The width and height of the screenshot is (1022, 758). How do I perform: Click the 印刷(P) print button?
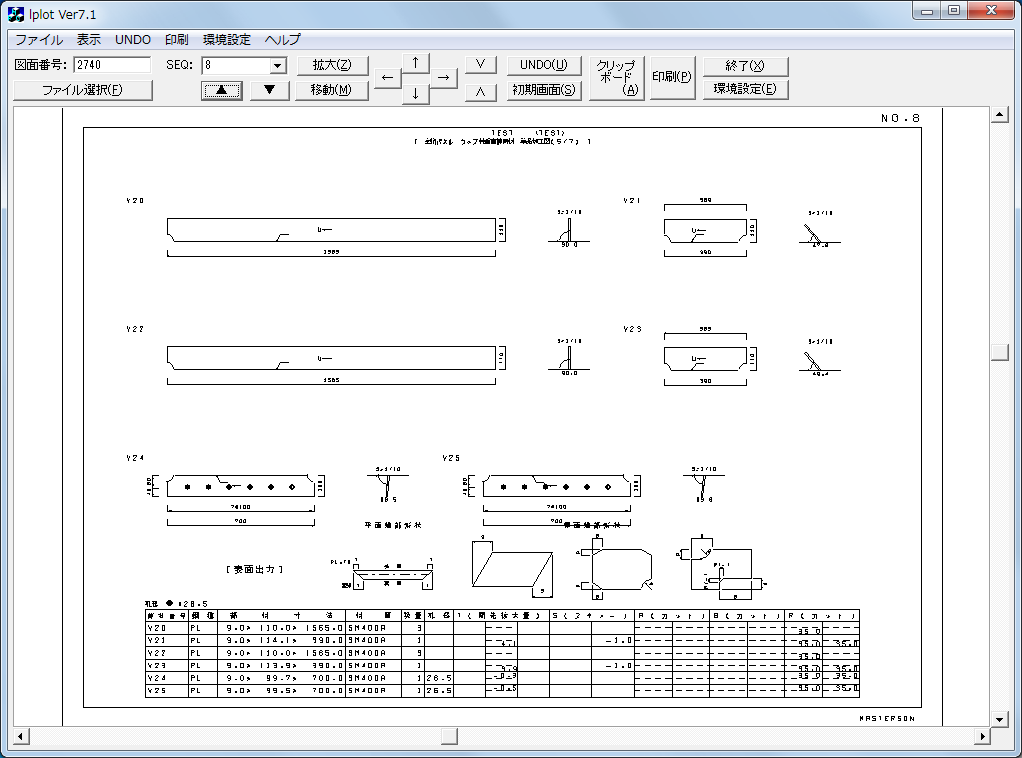(672, 78)
